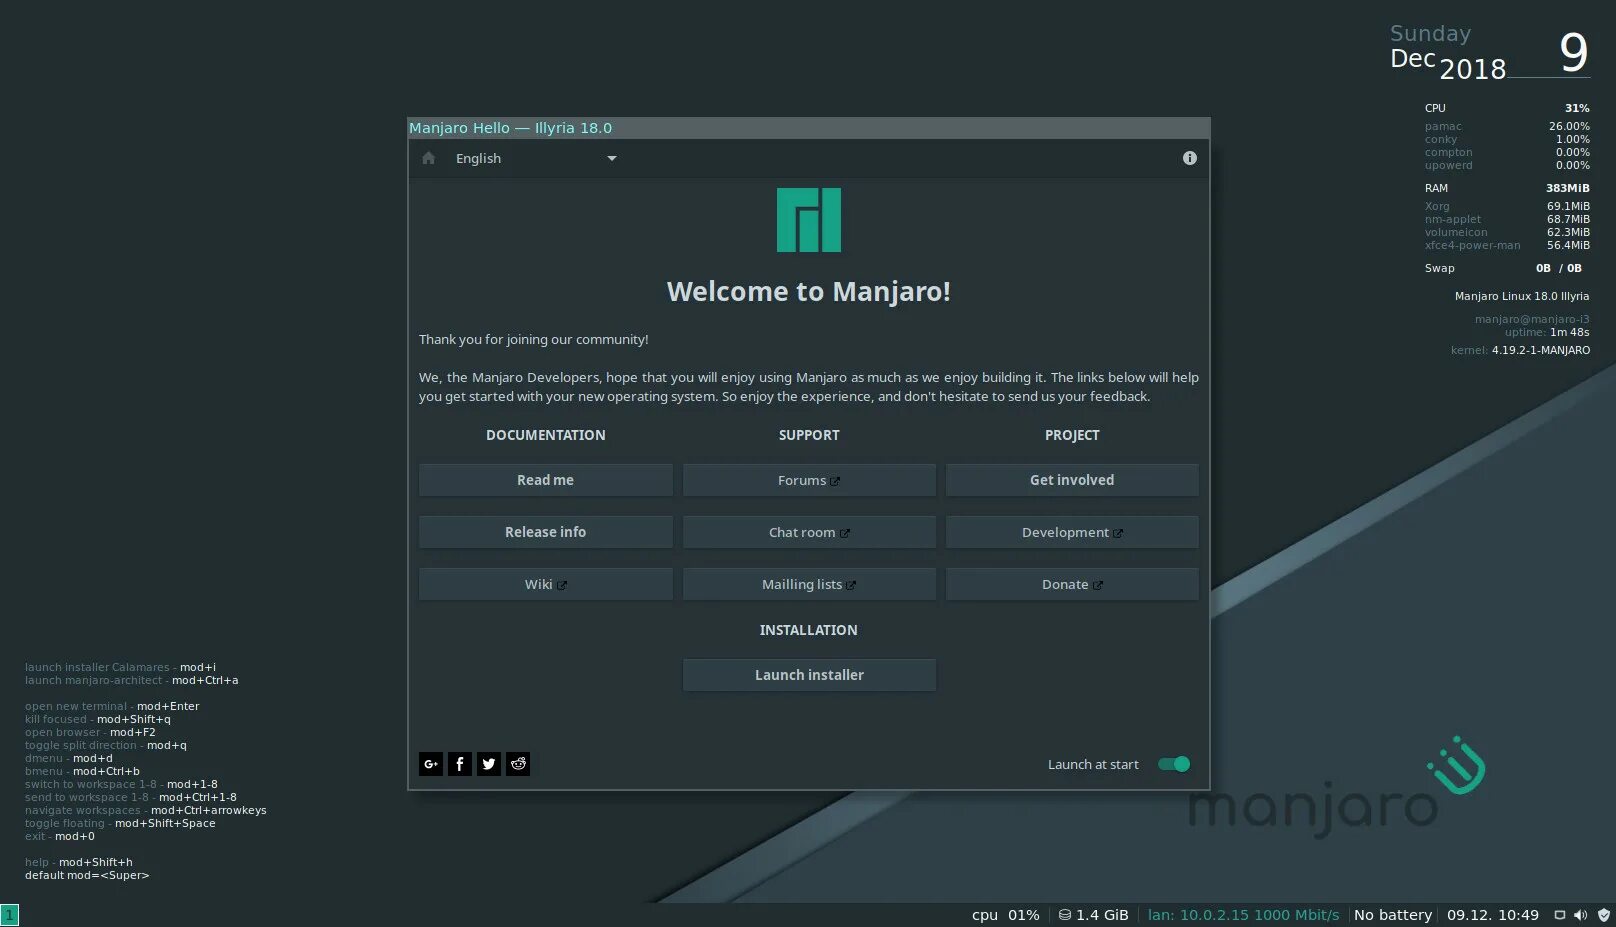Open the Development link
The image size is (1616, 927).
pyautogui.click(x=1072, y=532)
